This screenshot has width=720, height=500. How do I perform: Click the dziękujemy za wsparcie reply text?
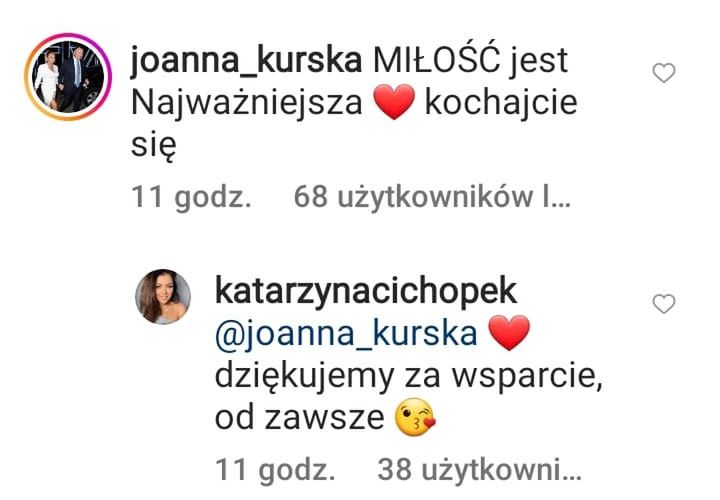point(408,377)
